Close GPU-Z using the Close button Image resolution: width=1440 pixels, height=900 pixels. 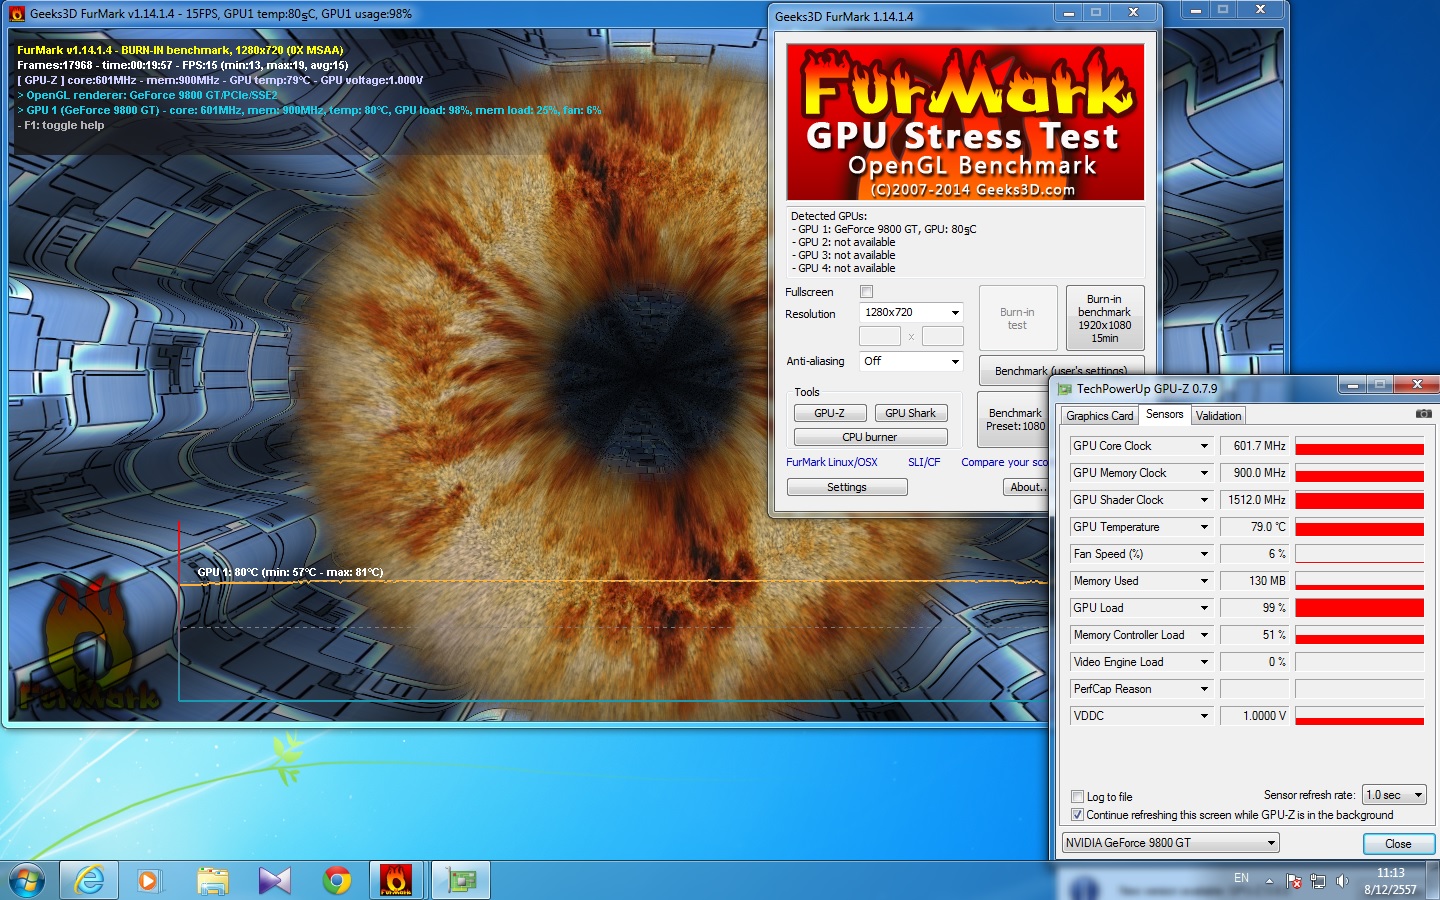[1398, 844]
